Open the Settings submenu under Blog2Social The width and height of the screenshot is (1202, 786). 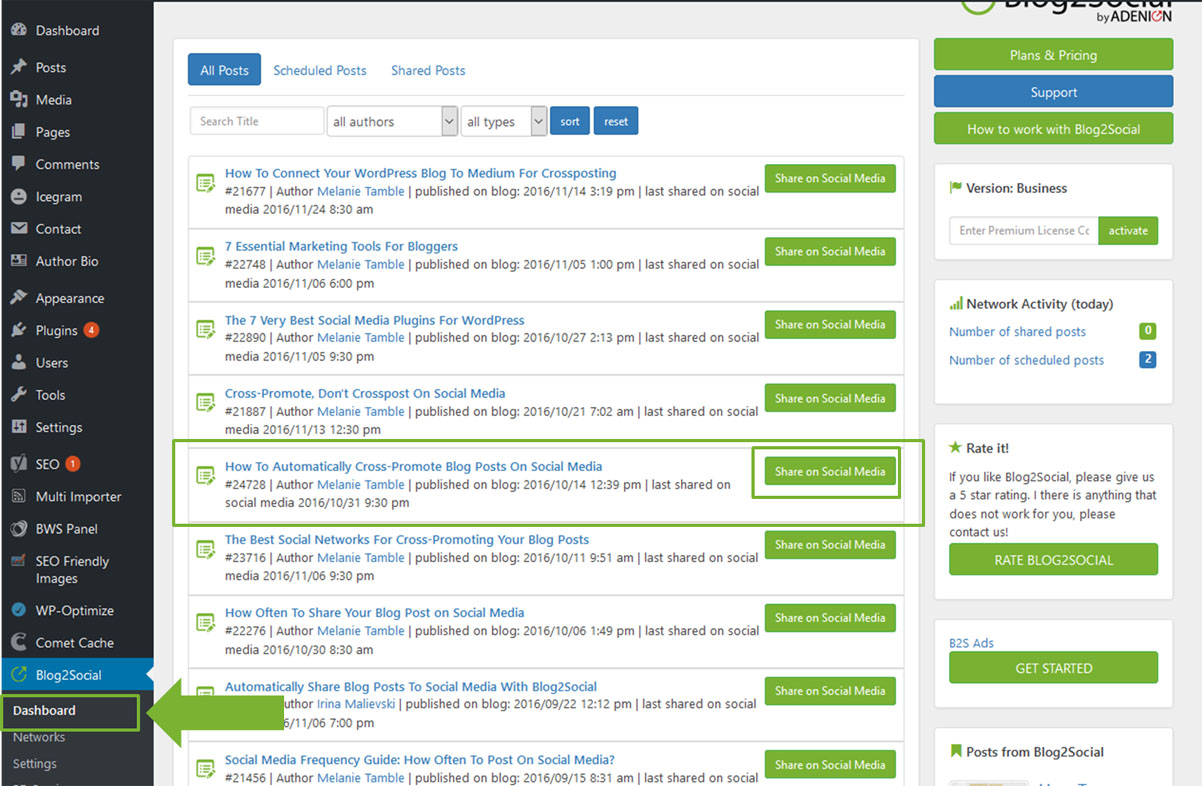pos(35,763)
